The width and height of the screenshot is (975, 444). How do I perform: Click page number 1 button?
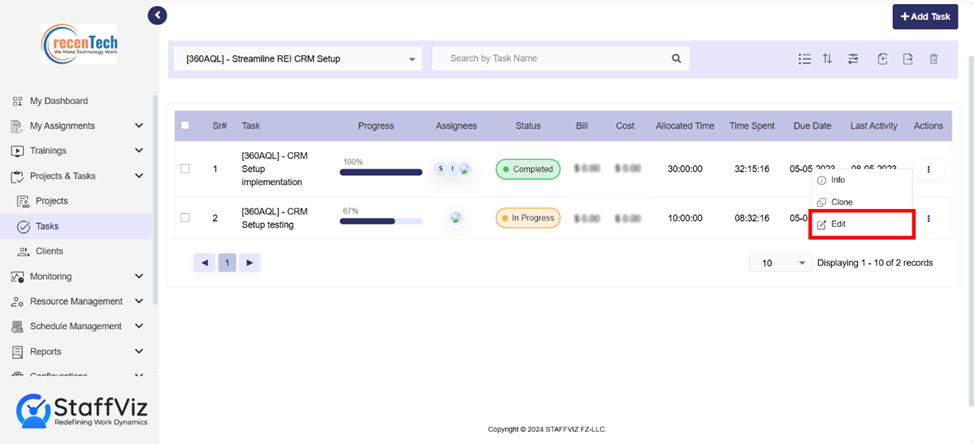point(227,263)
